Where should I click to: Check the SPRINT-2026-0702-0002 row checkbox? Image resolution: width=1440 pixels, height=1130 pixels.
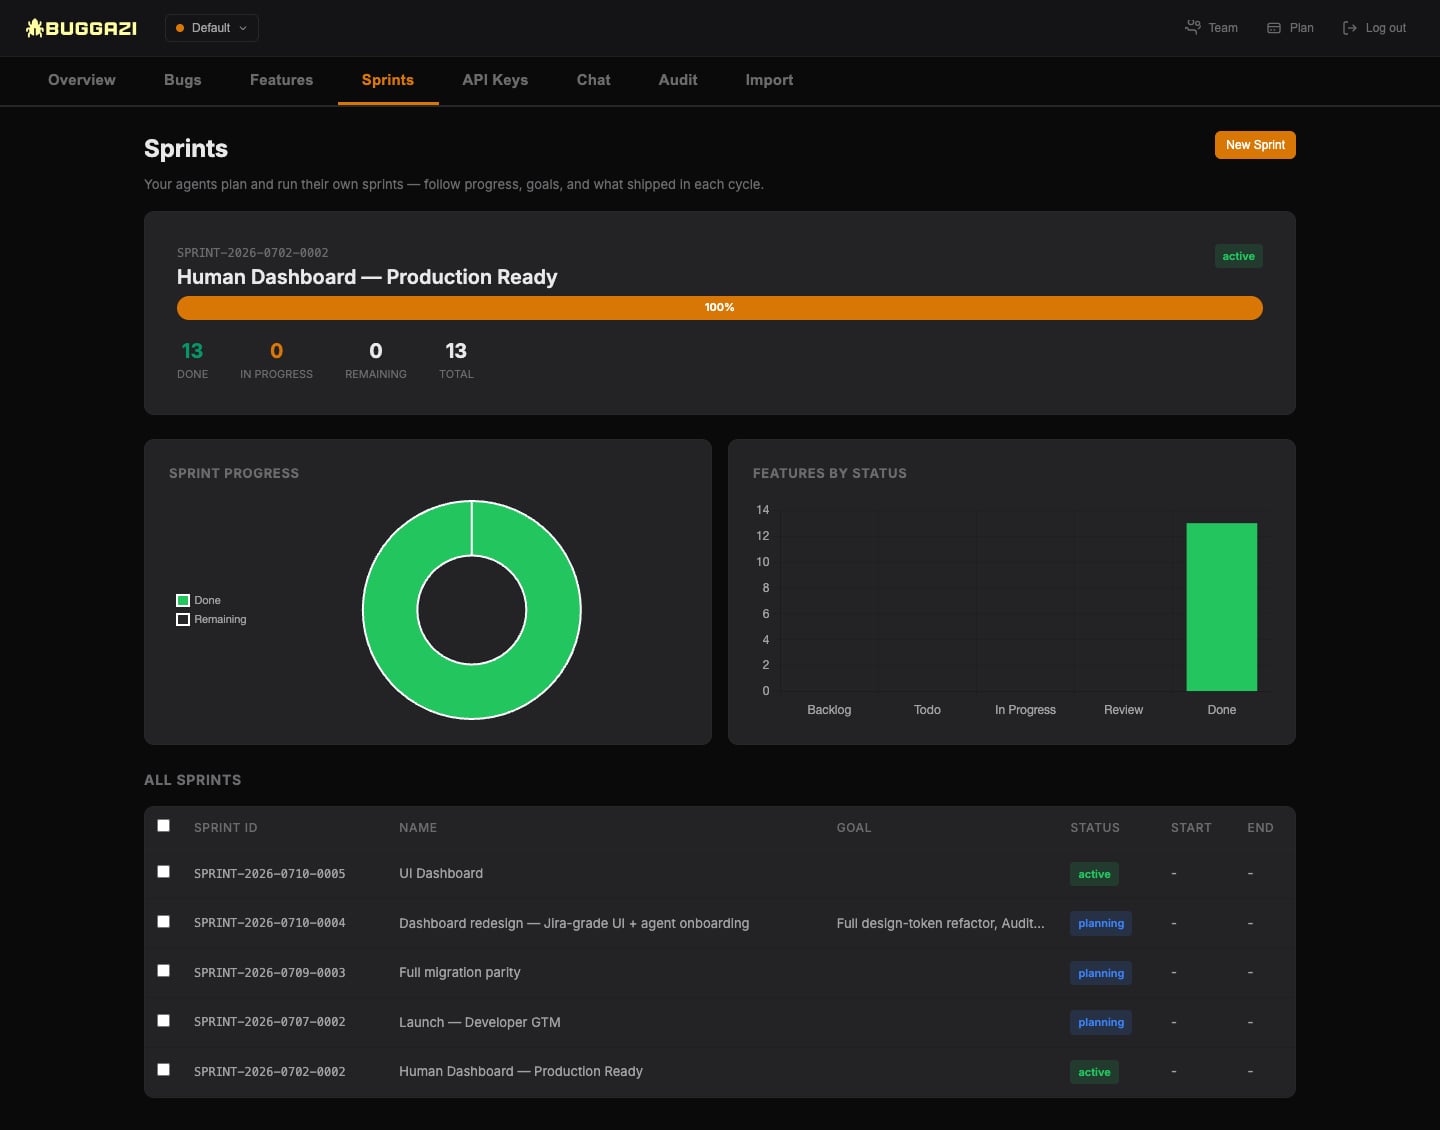coord(164,1070)
